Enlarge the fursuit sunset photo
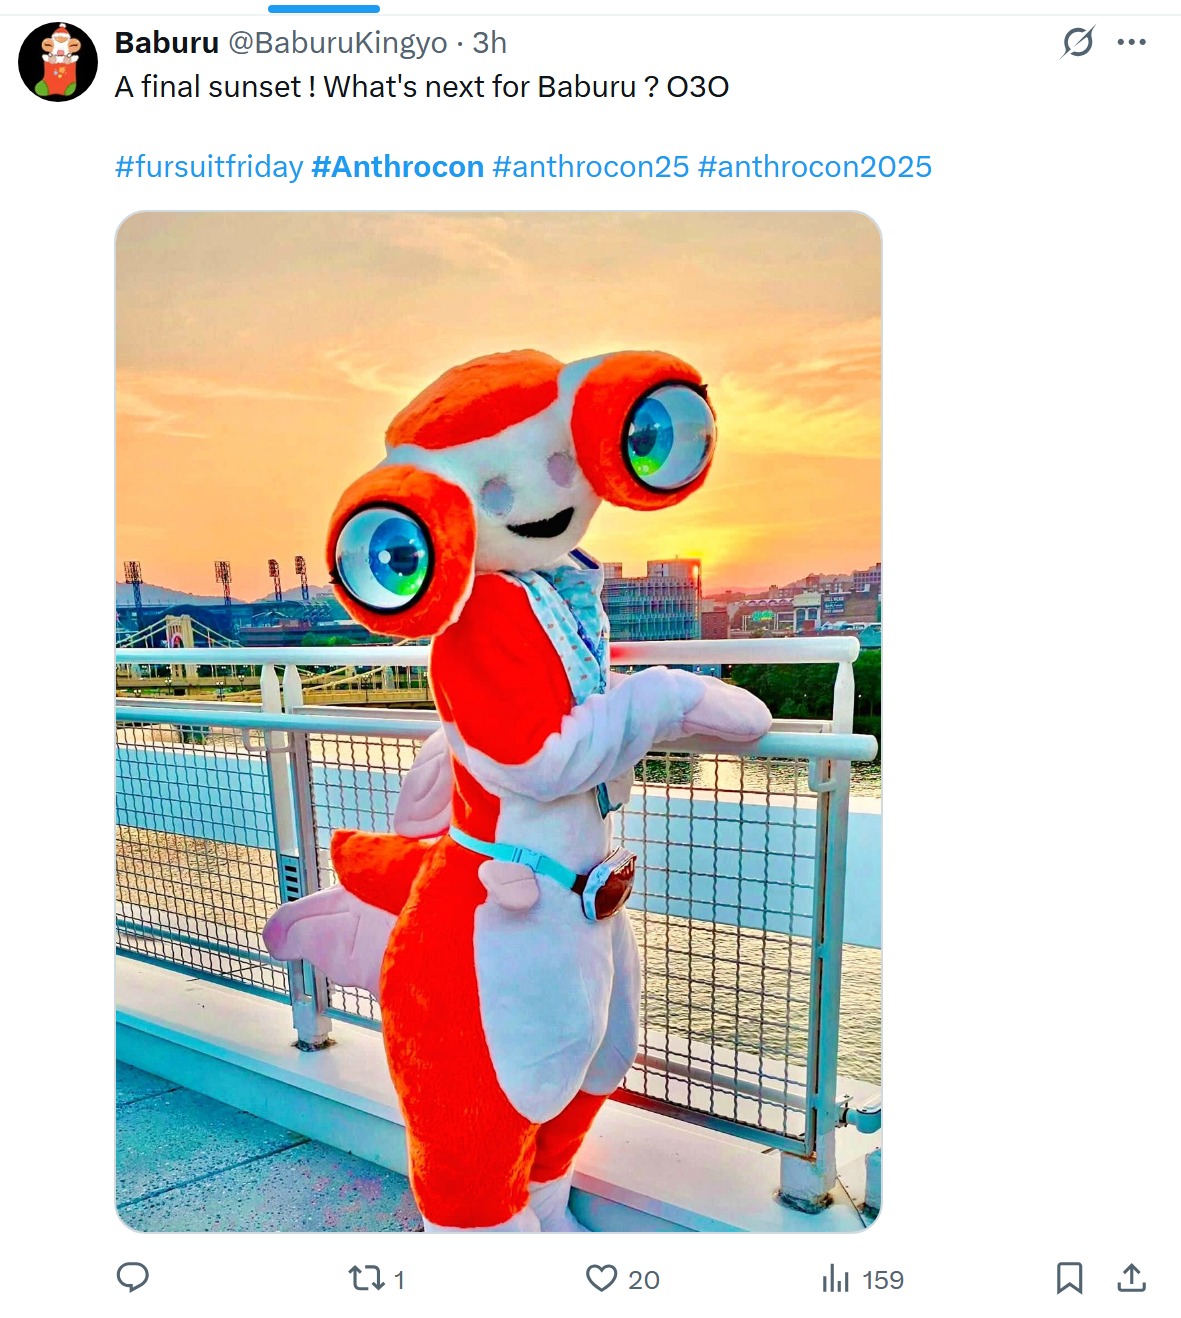Screen dimensions: 1181x1318 click(499, 721)
